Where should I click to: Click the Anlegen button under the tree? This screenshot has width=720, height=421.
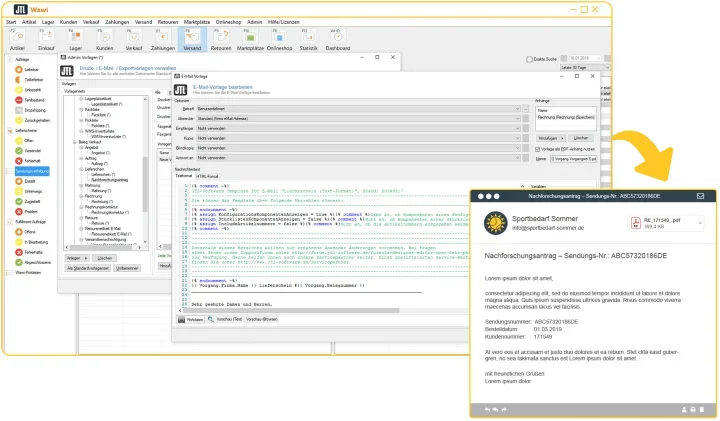[x=77, y=258]
